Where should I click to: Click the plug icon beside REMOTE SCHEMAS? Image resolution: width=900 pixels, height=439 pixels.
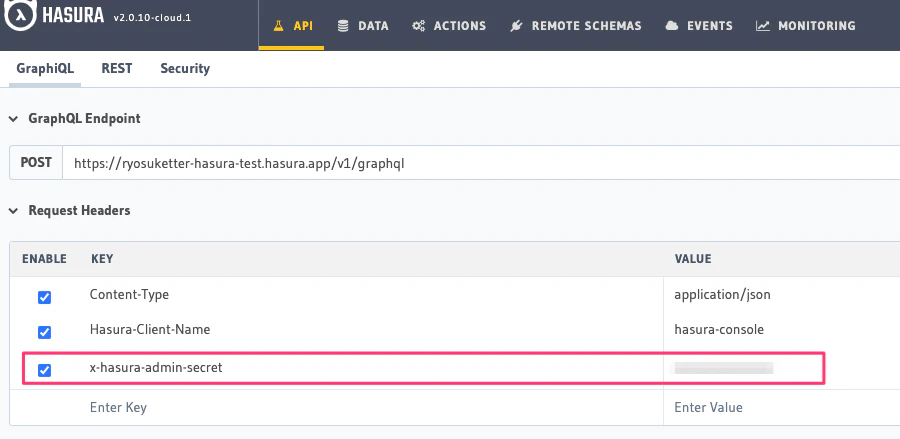click(516, 26)
